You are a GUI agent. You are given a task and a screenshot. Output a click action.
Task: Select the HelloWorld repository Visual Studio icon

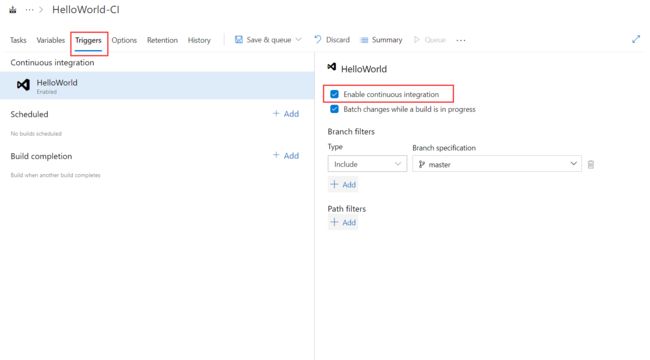(x=23, y=85)
